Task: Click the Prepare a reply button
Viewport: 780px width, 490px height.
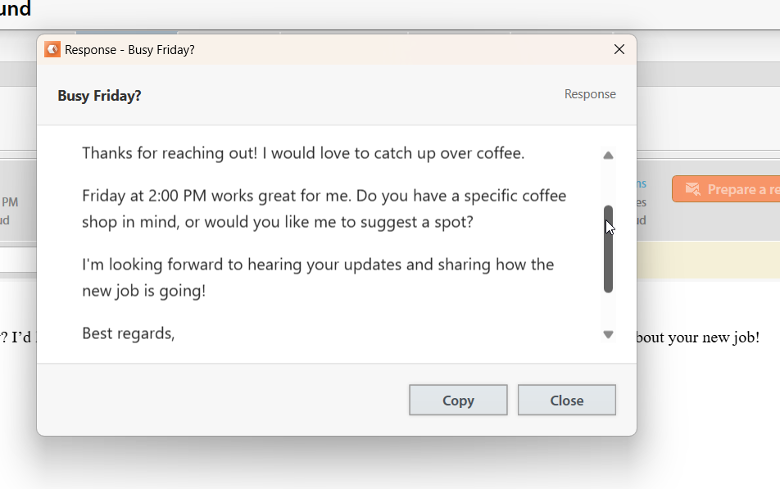Action: tap(726, 189)
